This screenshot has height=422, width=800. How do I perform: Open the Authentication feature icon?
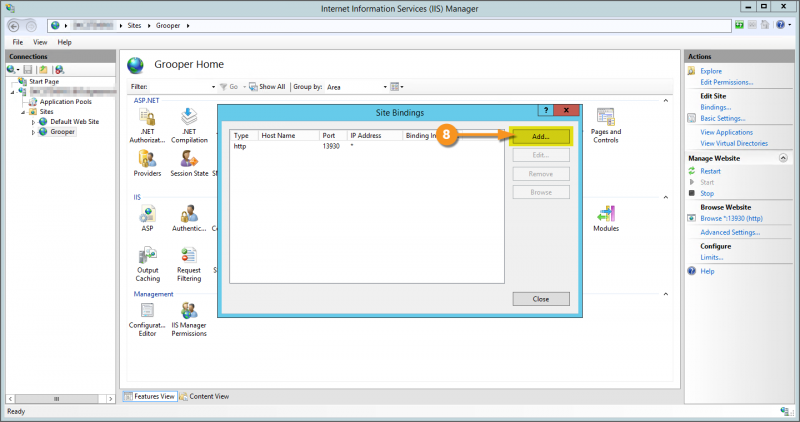(x=189, y=214)
